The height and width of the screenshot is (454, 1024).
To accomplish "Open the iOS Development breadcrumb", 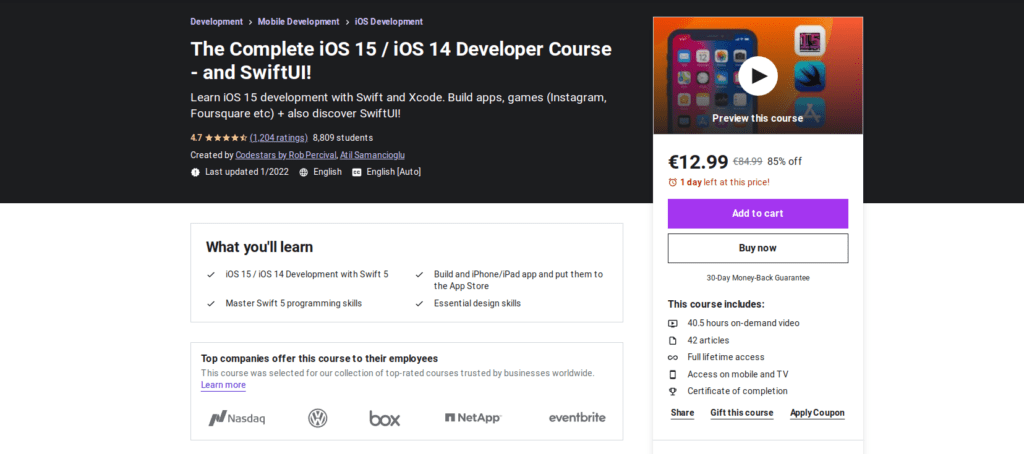I will pyautogui.click(x=389, y=22).
